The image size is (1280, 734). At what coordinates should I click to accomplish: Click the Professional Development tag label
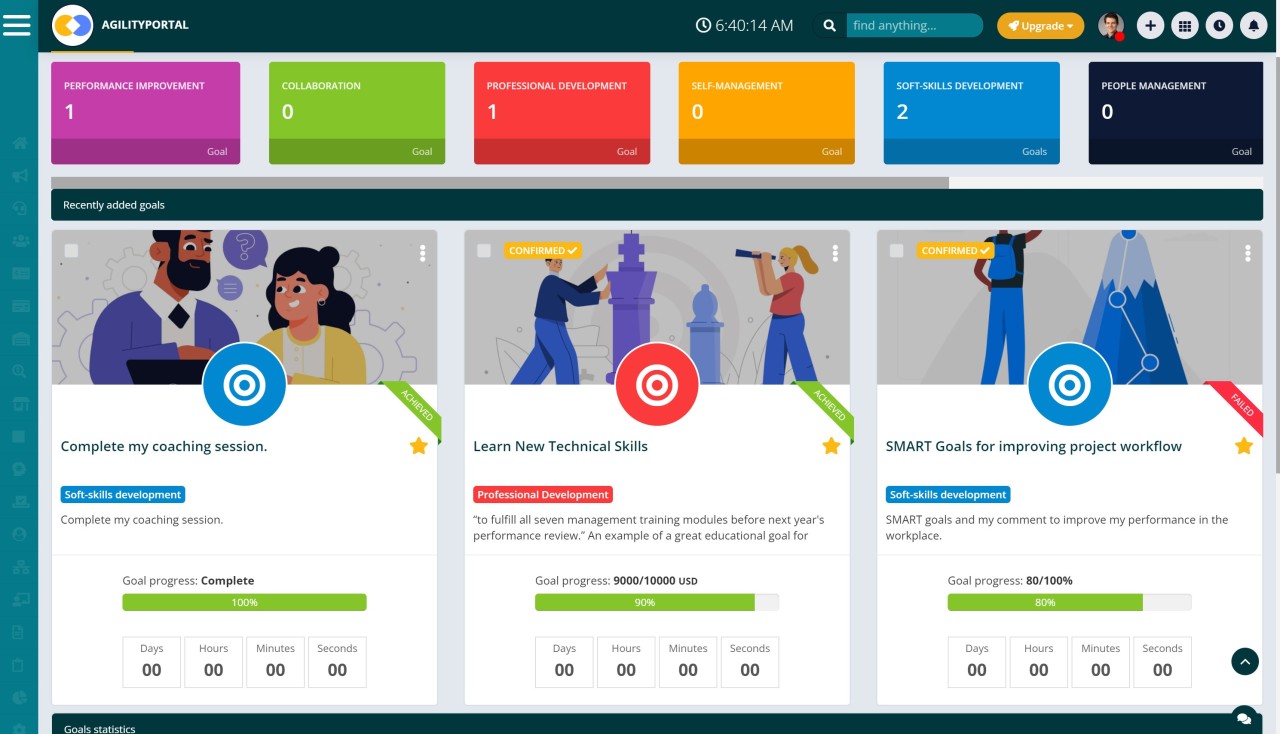point(543,494)
